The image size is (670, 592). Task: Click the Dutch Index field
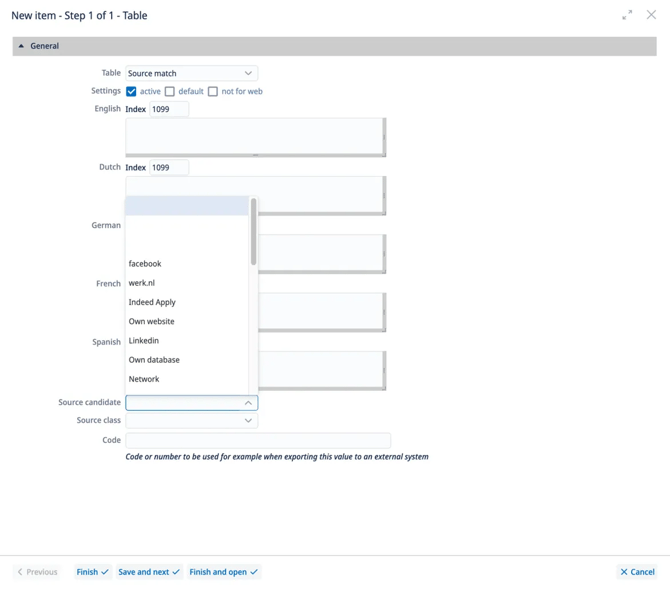168,168
